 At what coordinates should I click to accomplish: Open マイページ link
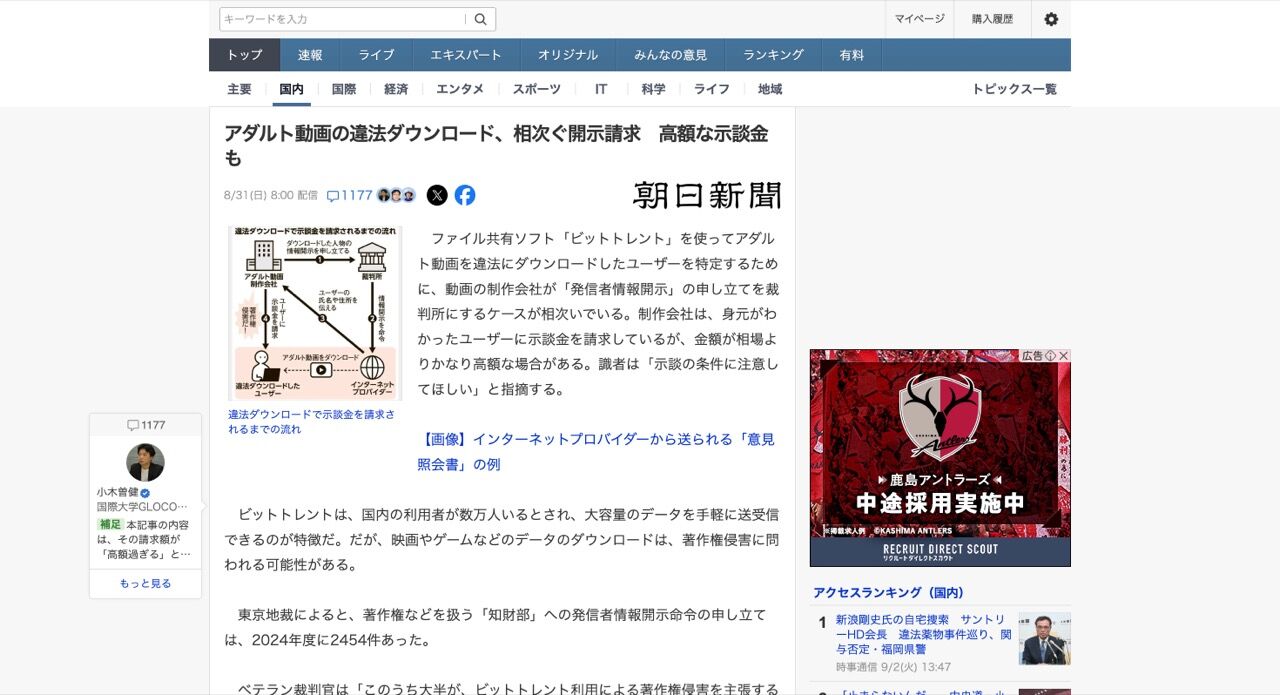[x=919, y=19]
